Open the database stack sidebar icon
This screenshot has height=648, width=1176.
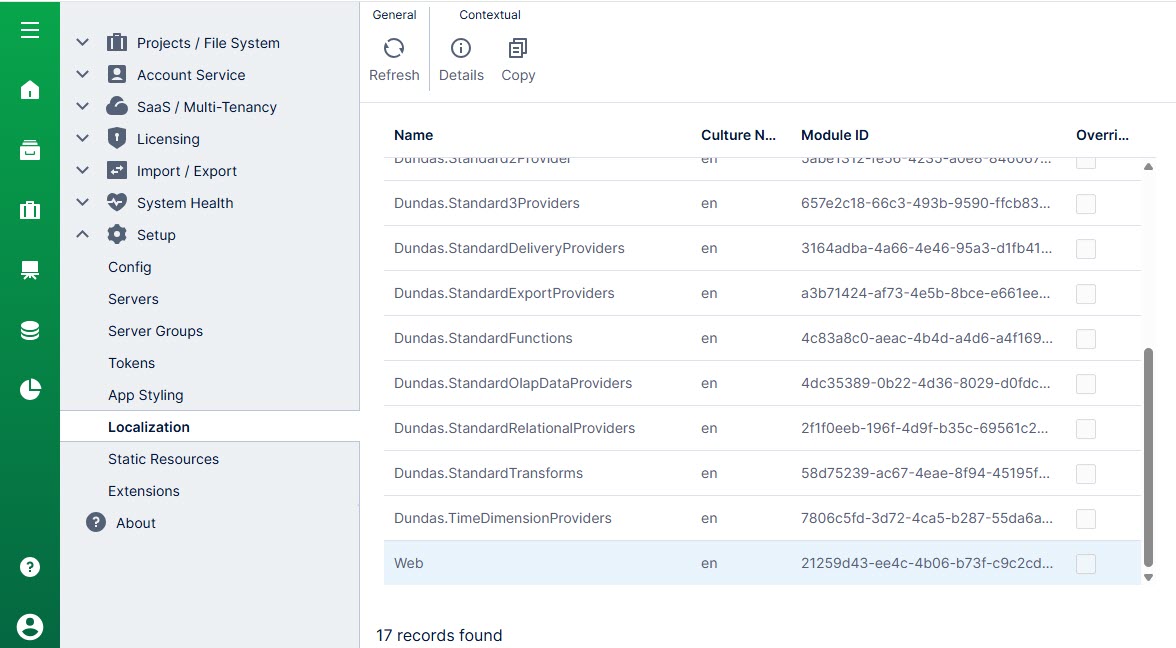30,330
